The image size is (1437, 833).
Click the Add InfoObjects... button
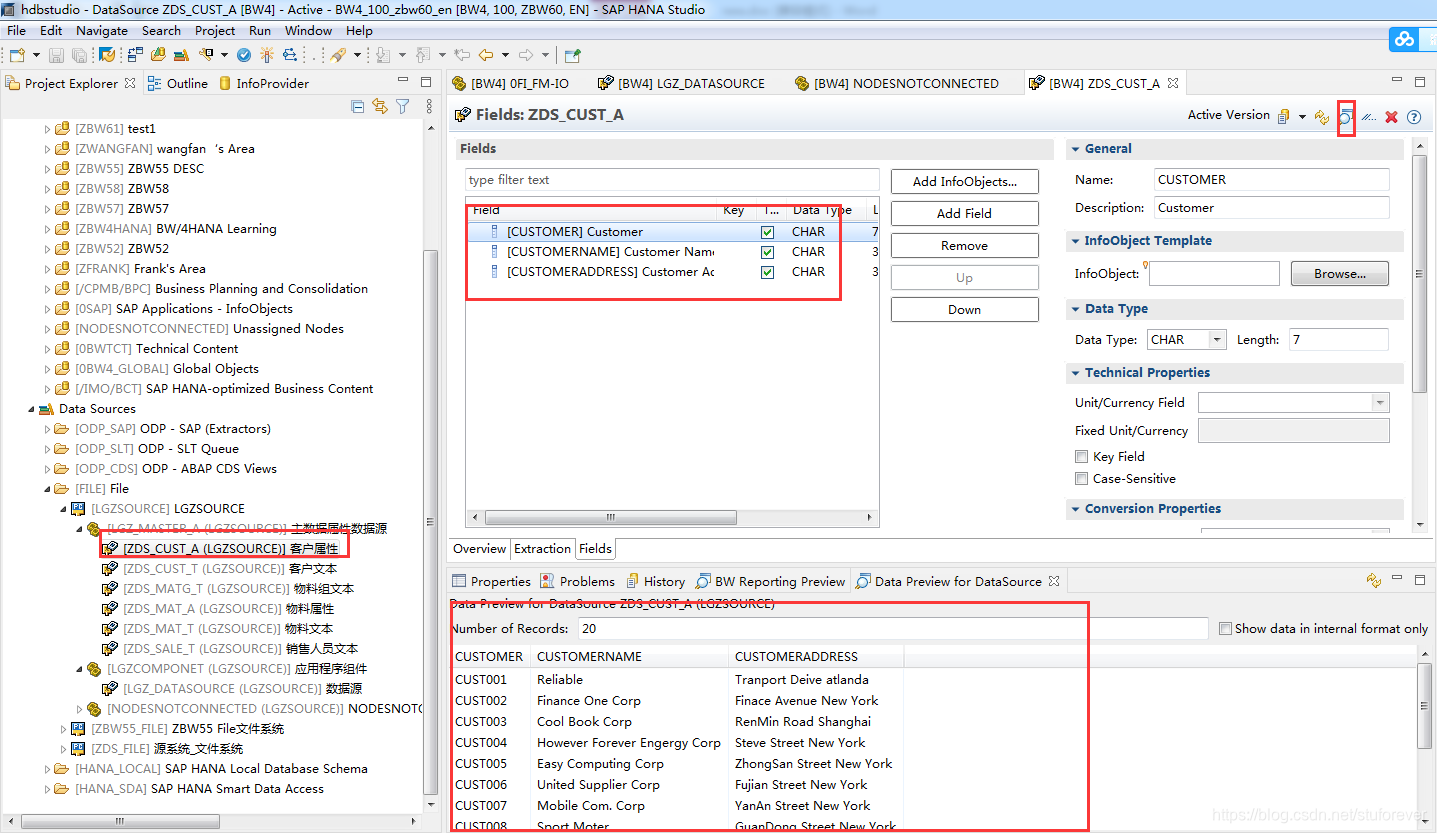964,181
